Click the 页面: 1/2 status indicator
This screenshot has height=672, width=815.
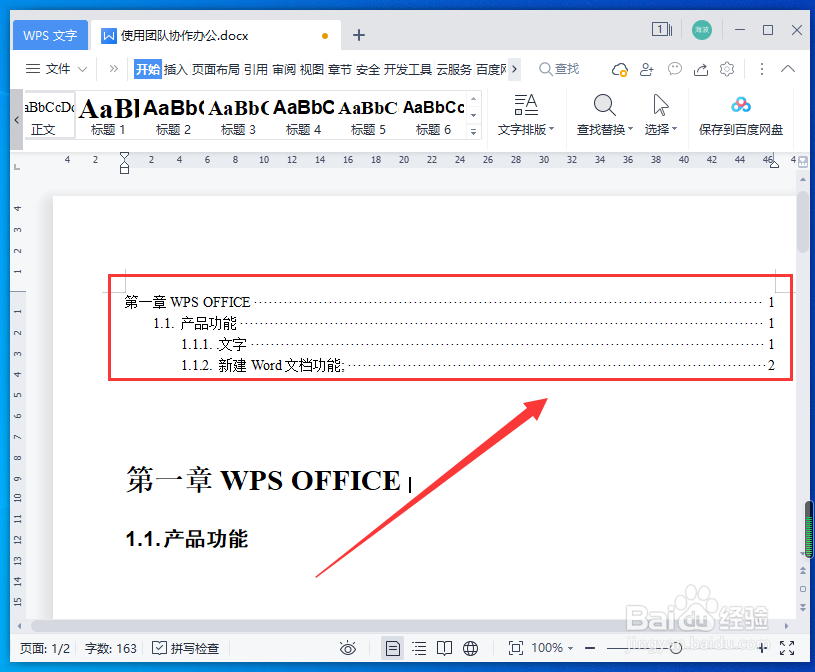coord(45,649)
